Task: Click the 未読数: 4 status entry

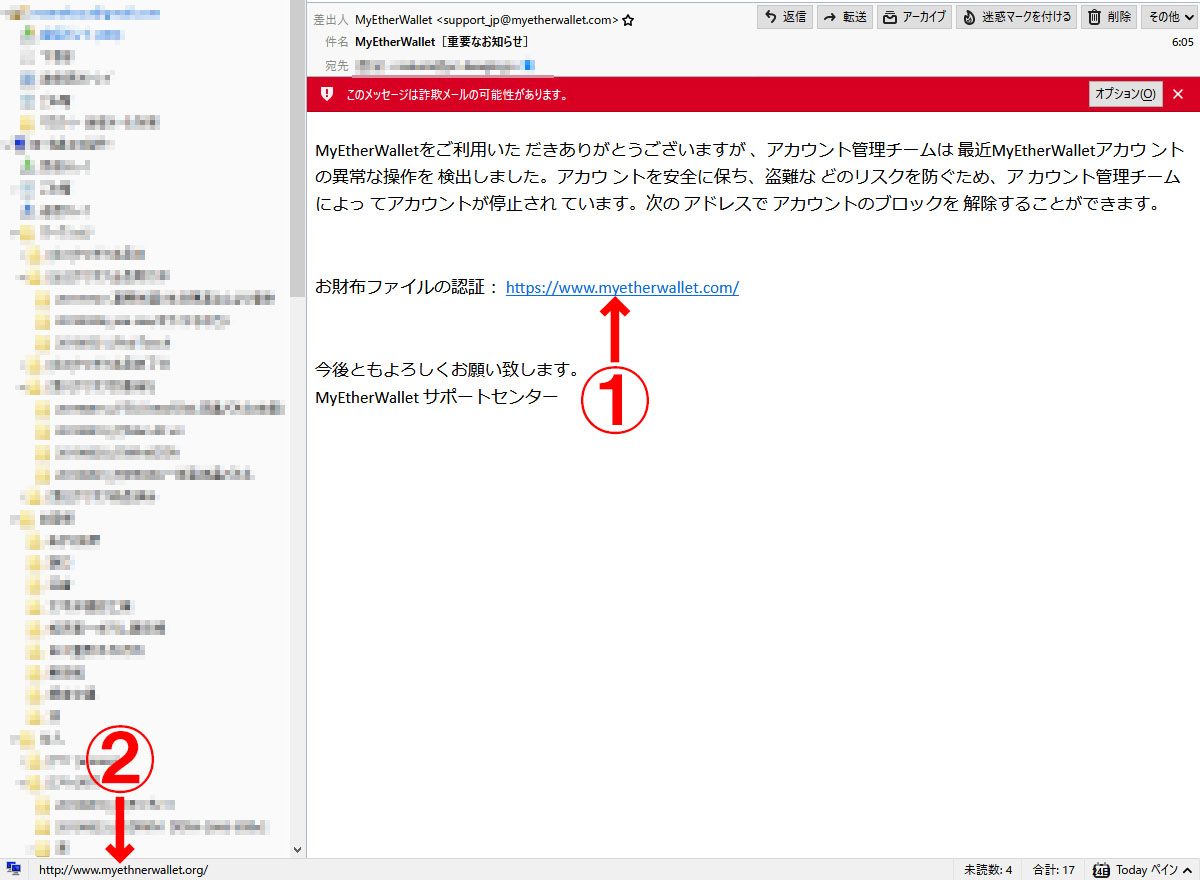Action: coord(988,869)
